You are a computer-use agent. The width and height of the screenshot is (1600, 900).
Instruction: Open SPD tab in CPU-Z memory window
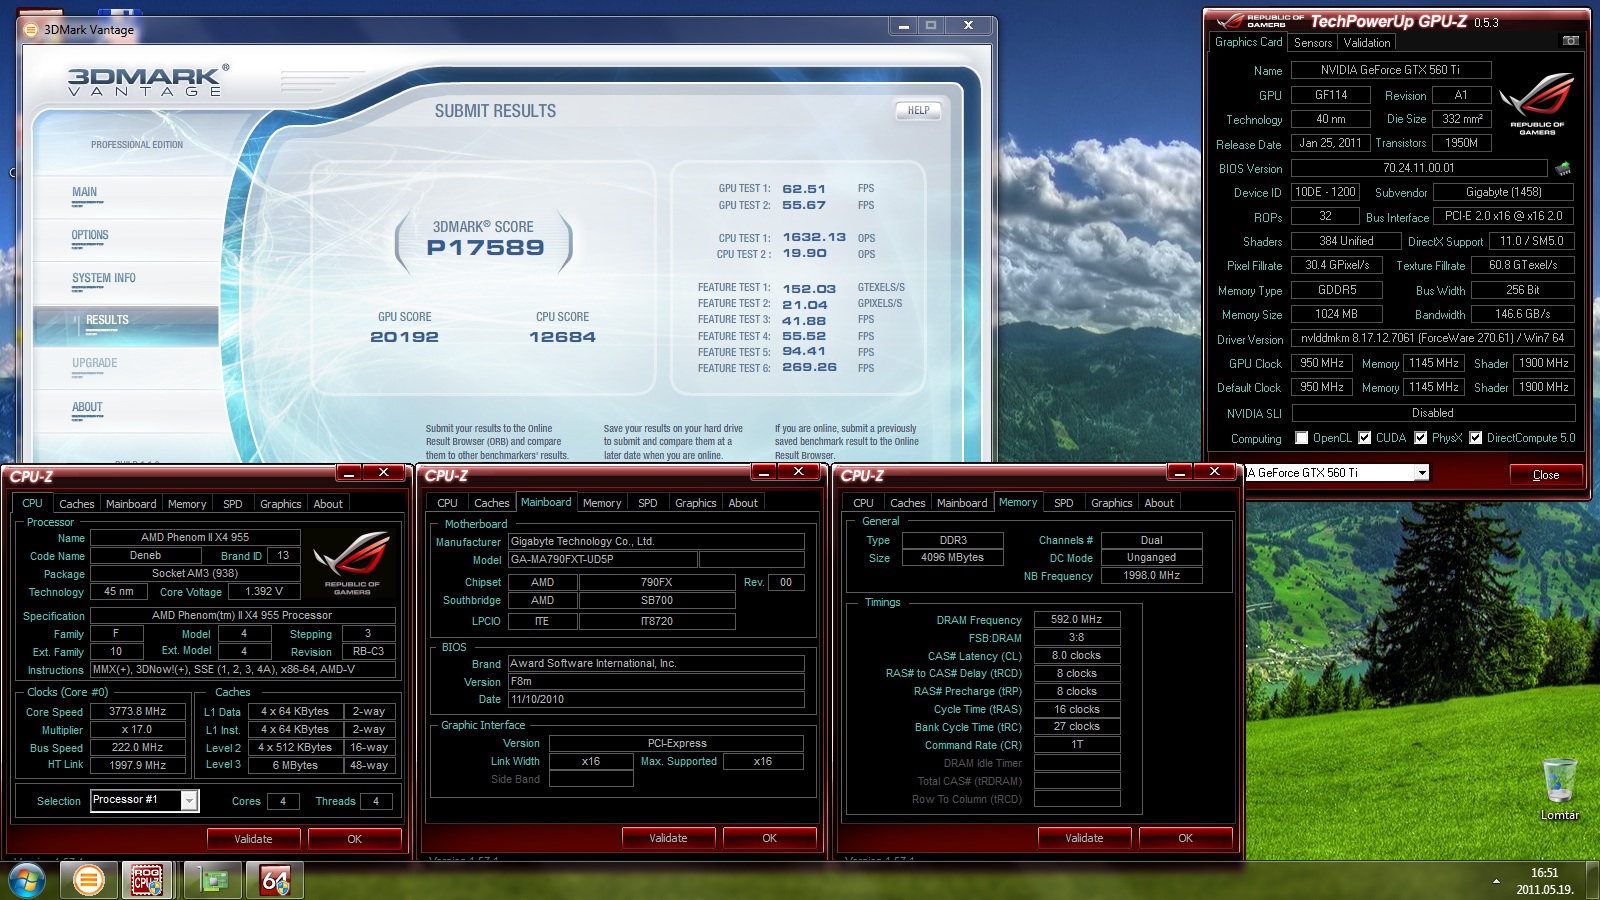tap(1064, 503)
